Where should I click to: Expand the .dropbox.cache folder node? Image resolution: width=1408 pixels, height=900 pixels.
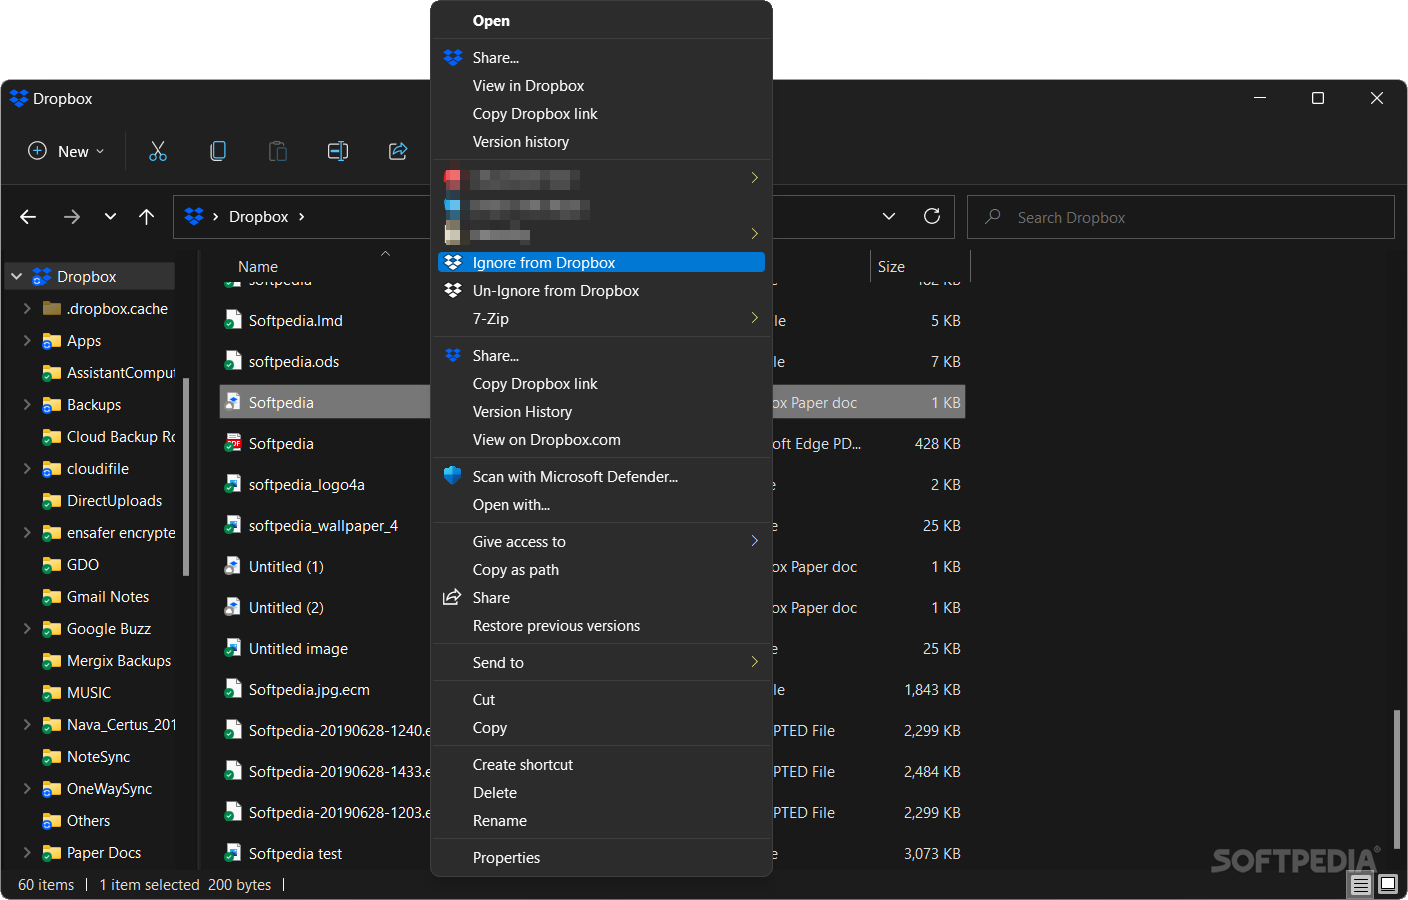click(27, 308)
